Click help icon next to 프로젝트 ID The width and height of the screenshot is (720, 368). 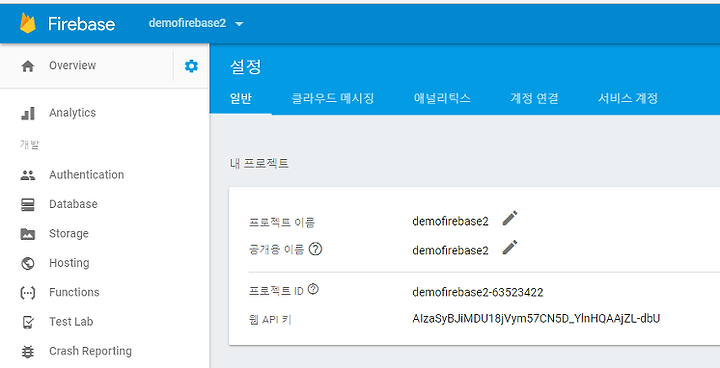point(314,289)
